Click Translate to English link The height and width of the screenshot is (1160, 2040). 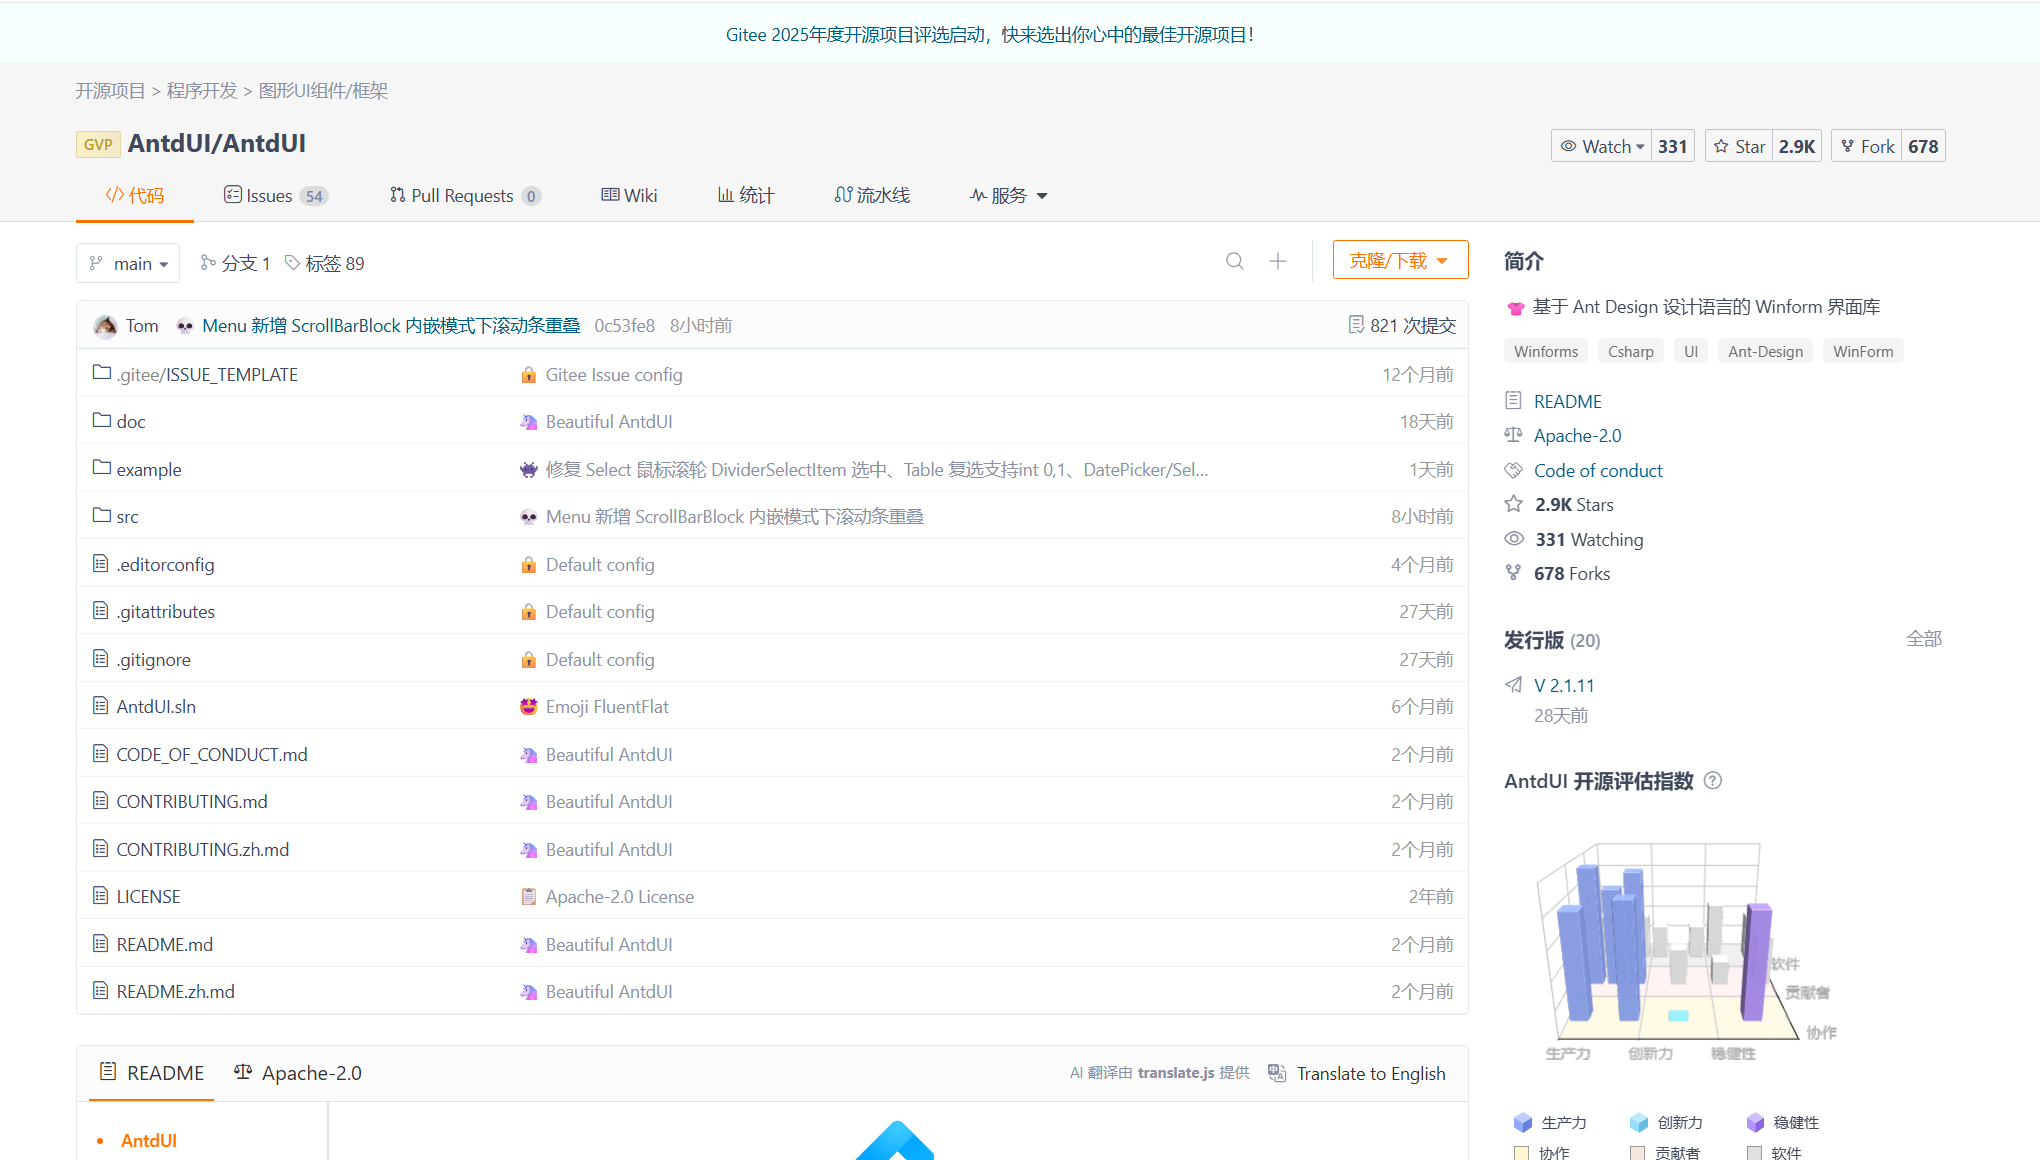click(x=1370, y=1073)
